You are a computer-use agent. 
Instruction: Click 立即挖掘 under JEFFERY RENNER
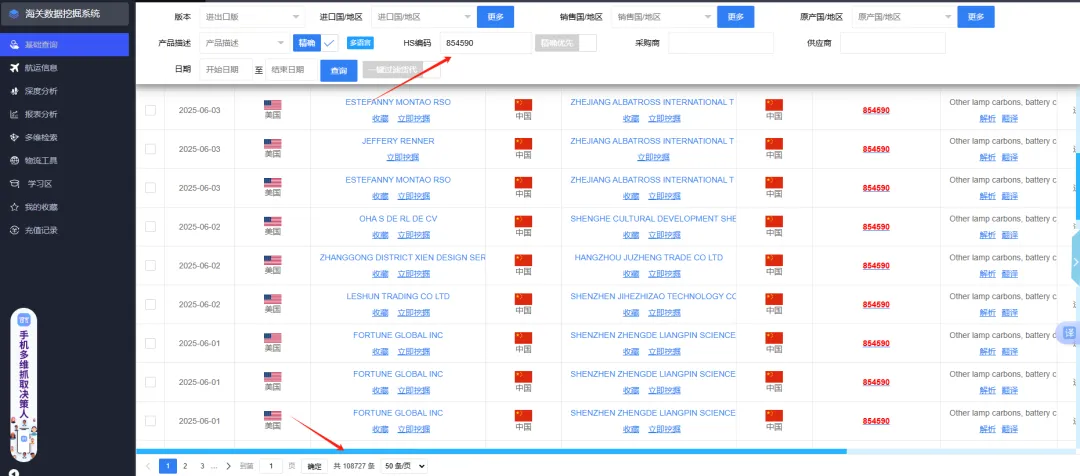click(402, 157)
